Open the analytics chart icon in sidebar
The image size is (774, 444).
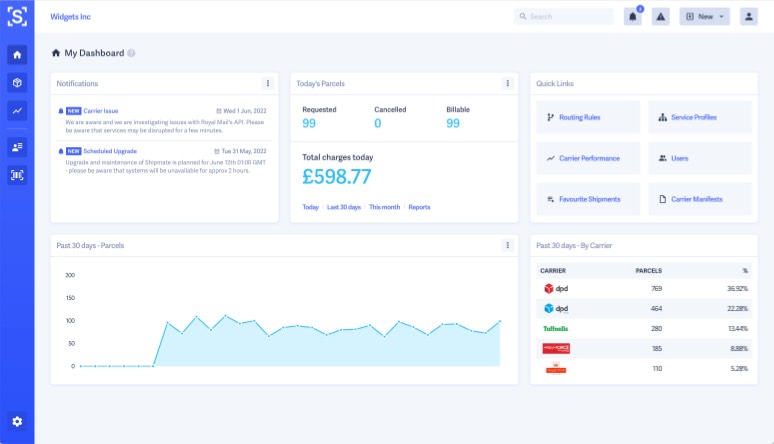pos(17,111)
